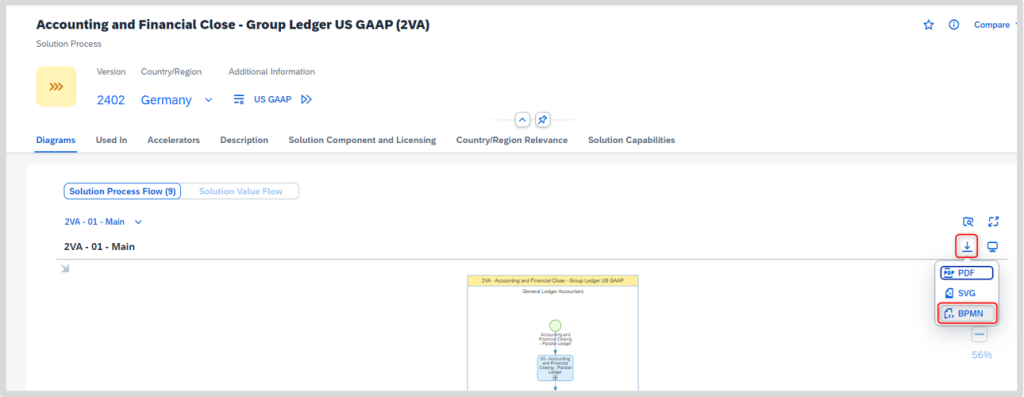This screenshot has width=1024, height=397.
Task: Download diagram as SVG
Action: pos(967,293)
